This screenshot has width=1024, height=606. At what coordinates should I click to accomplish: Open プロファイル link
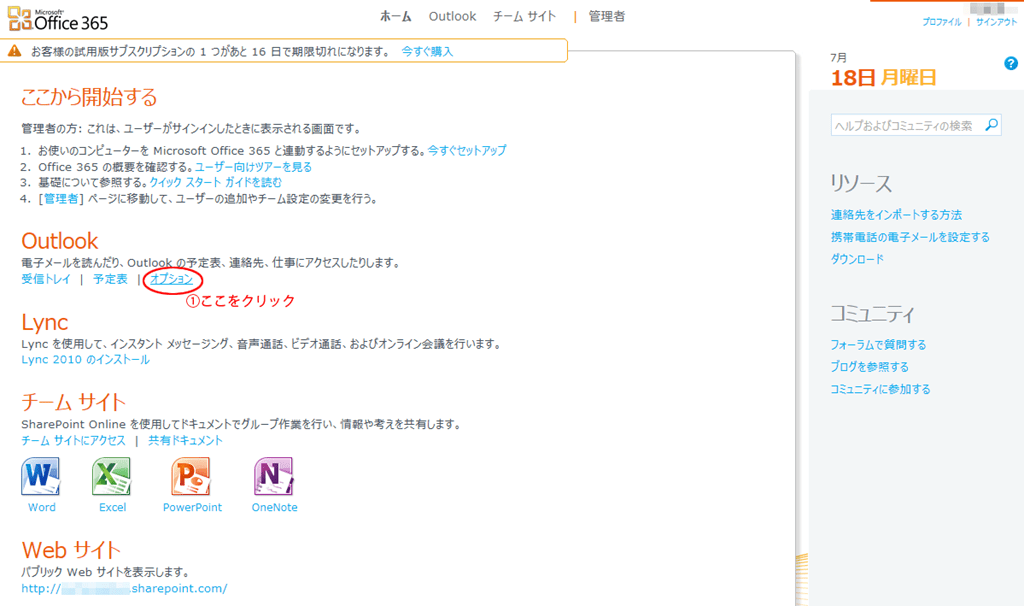942,22
